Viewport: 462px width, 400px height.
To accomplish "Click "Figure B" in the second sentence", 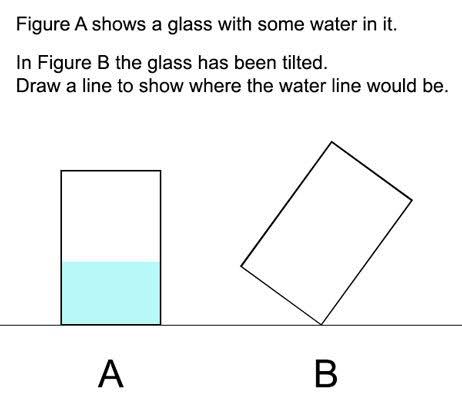I will point(73,63).
